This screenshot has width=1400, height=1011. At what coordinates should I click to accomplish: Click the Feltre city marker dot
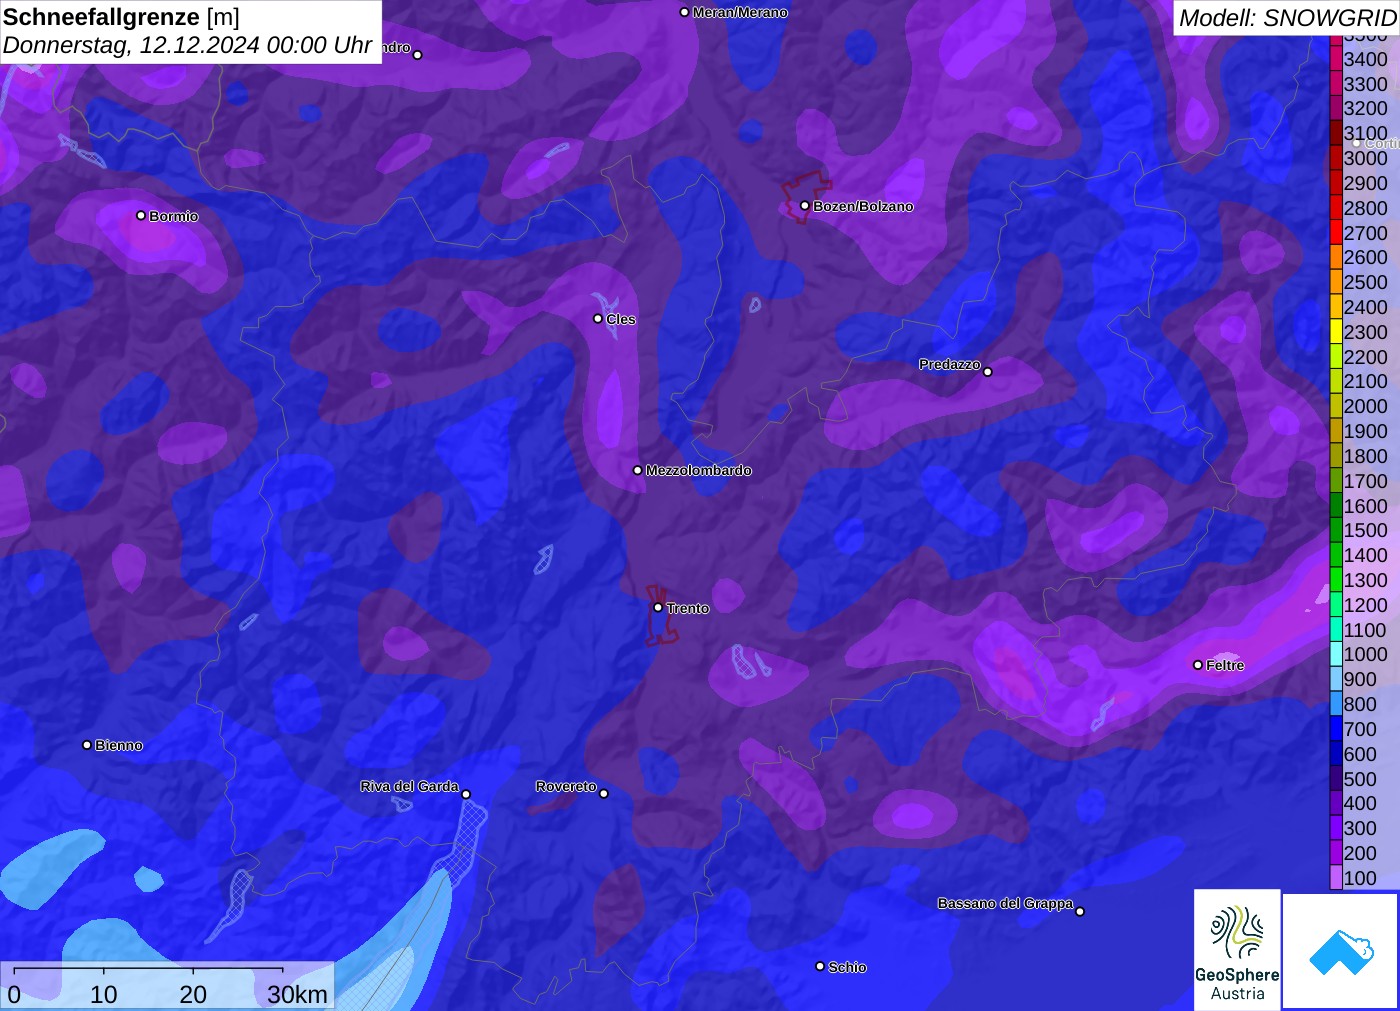click(1198, 664)
